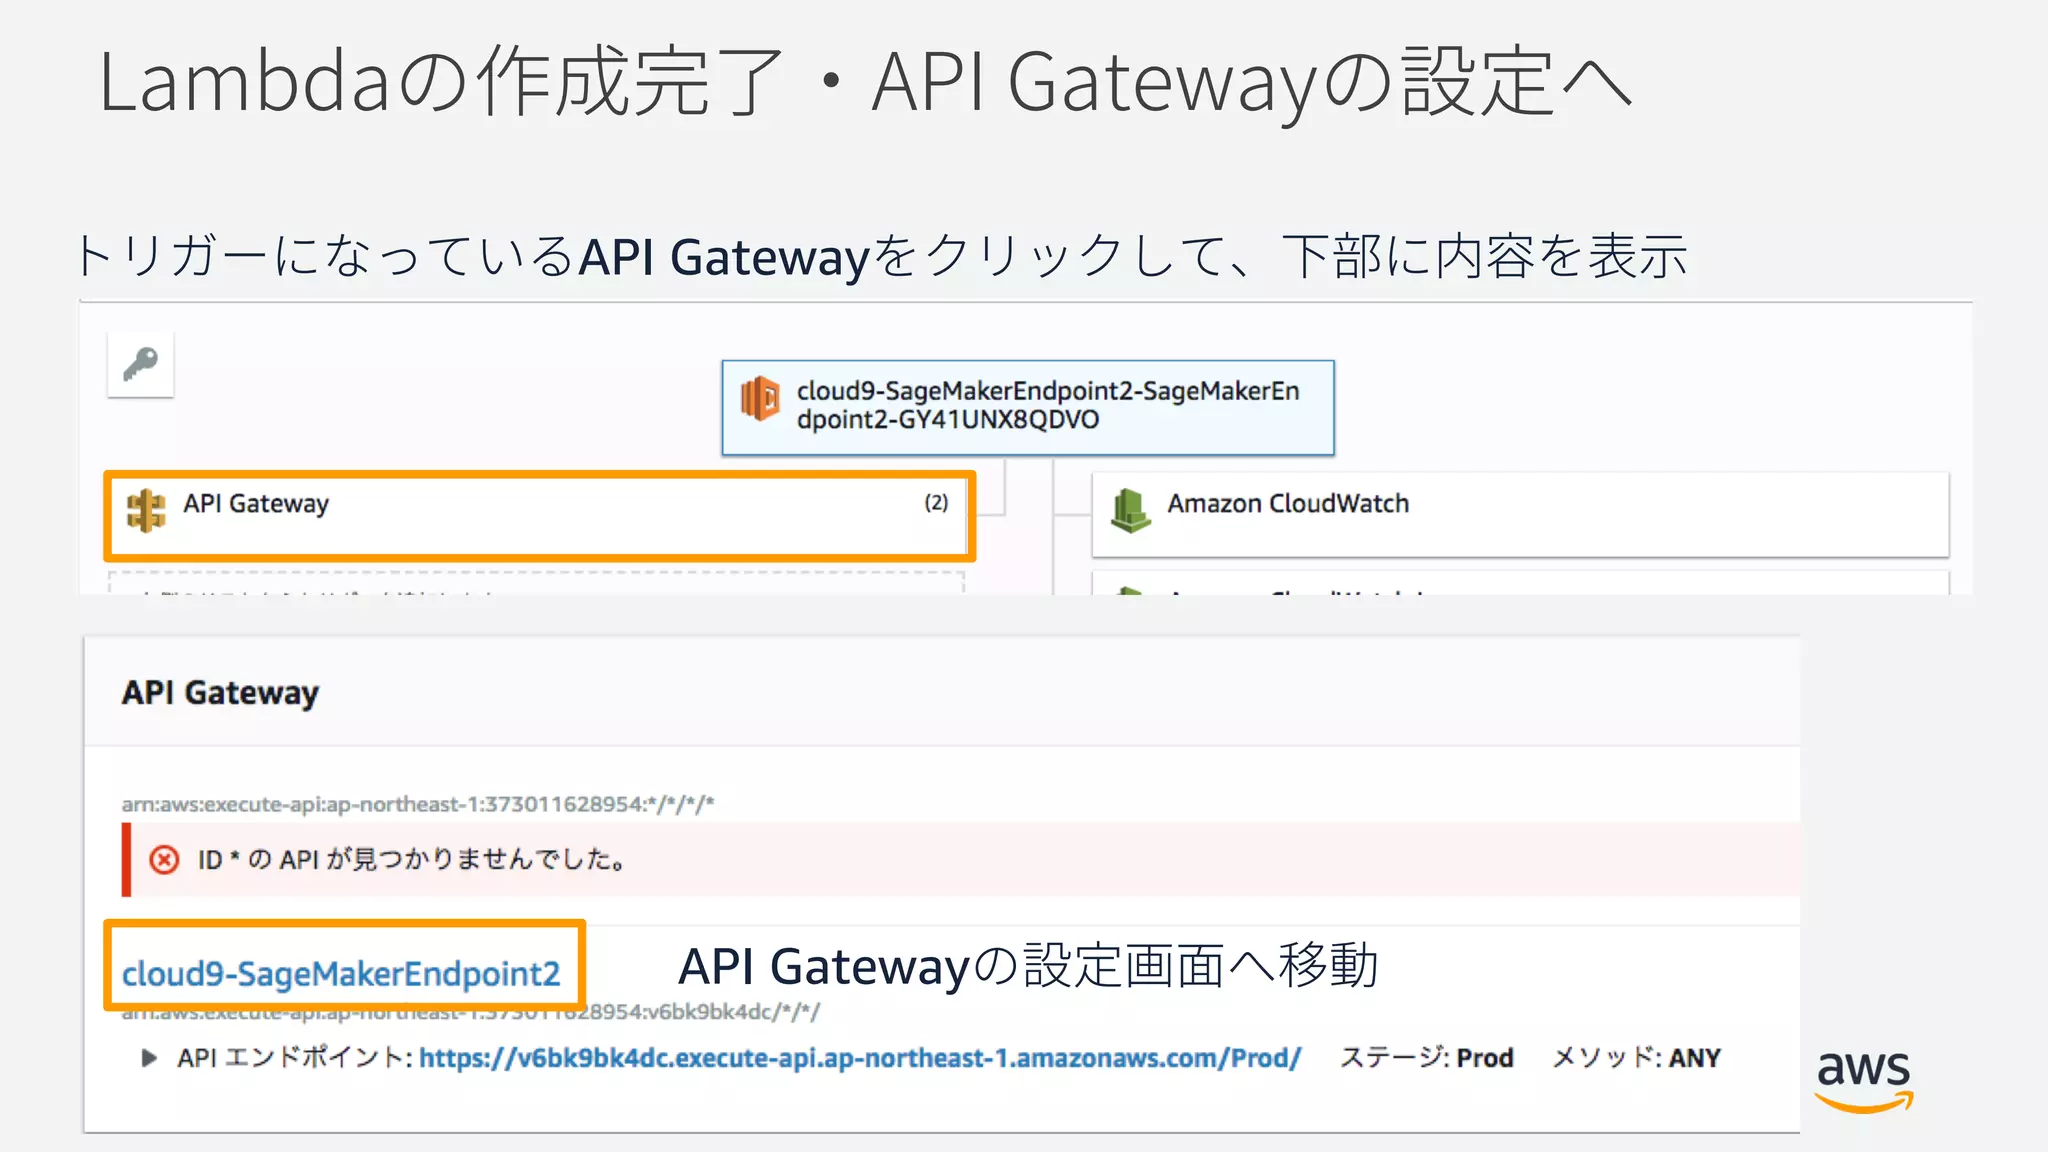Click the arn:aws:execute-api wildcard ARN text
The image size is (2048, 1152).
pos(418,804)
